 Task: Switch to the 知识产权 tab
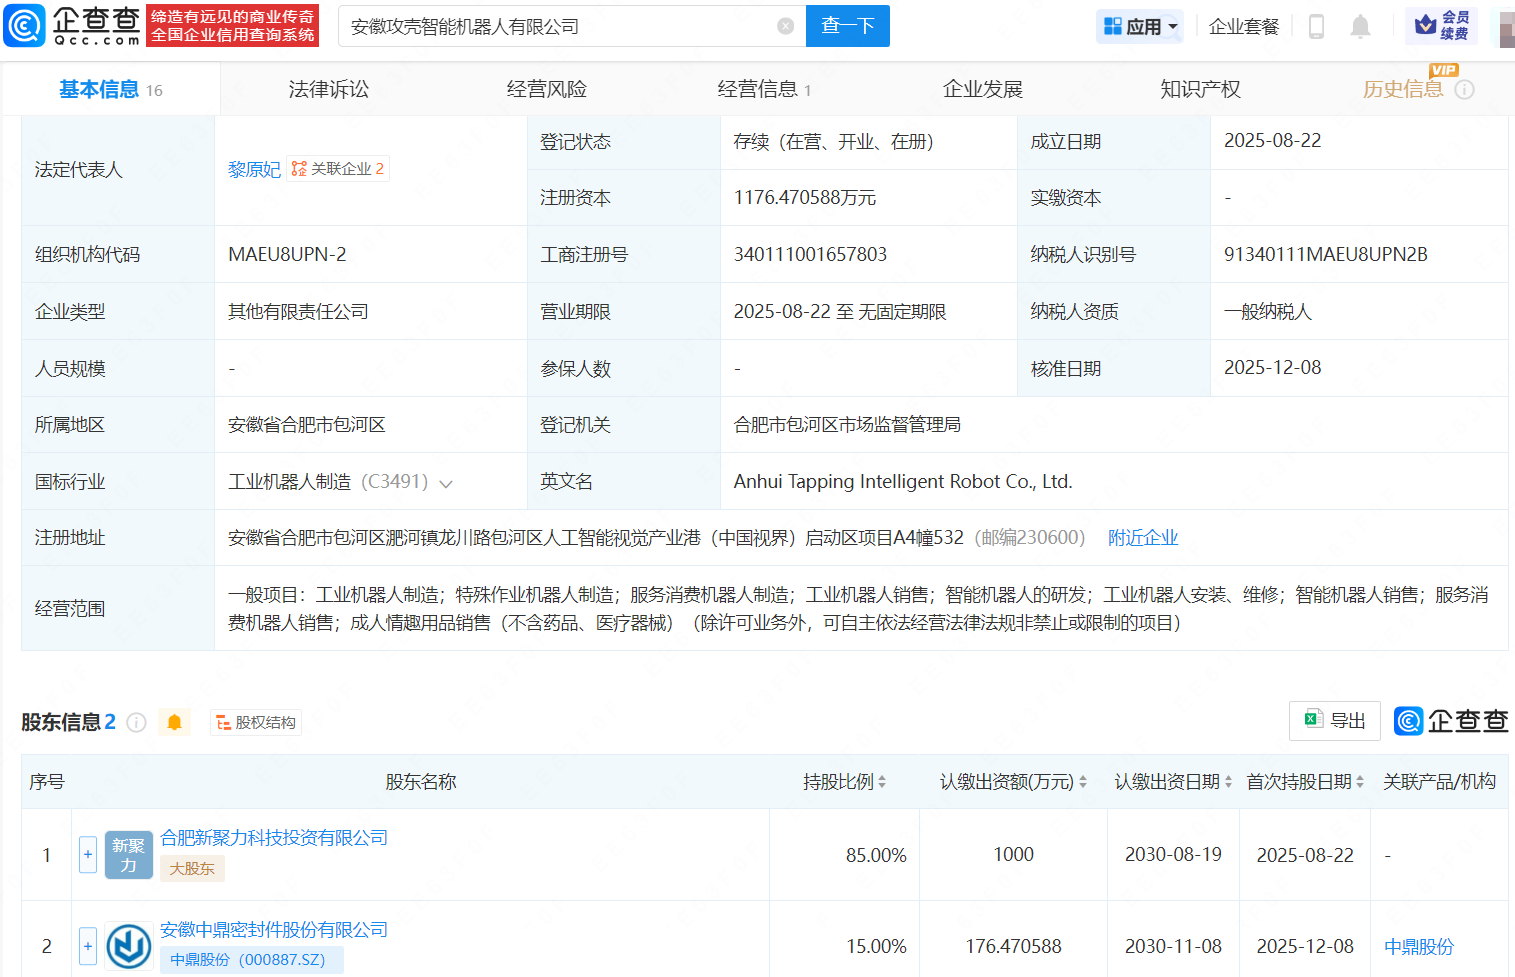(1200, 90)
